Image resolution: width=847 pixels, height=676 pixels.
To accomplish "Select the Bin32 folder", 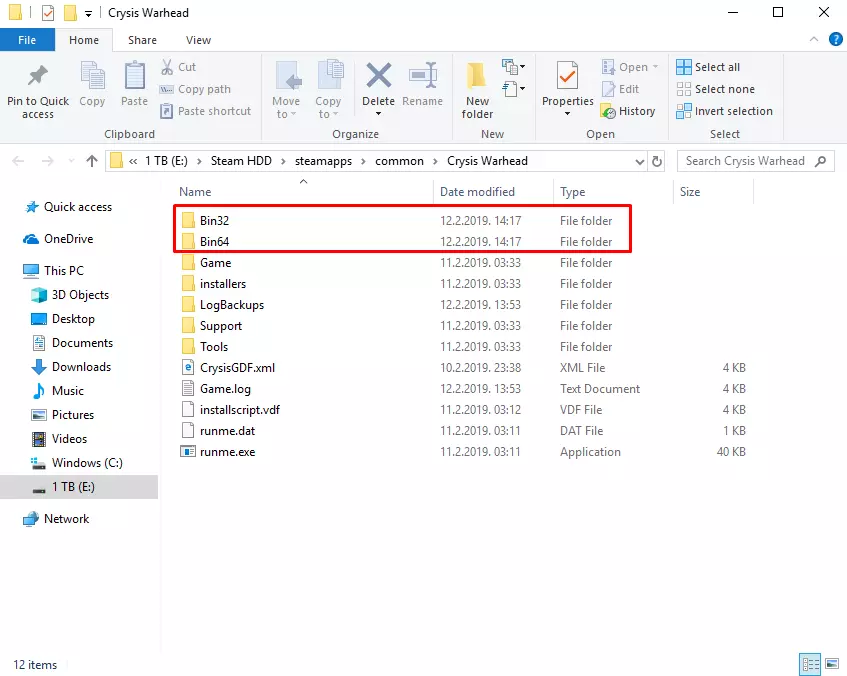I will pyautogui.click(x=214, y=220).
